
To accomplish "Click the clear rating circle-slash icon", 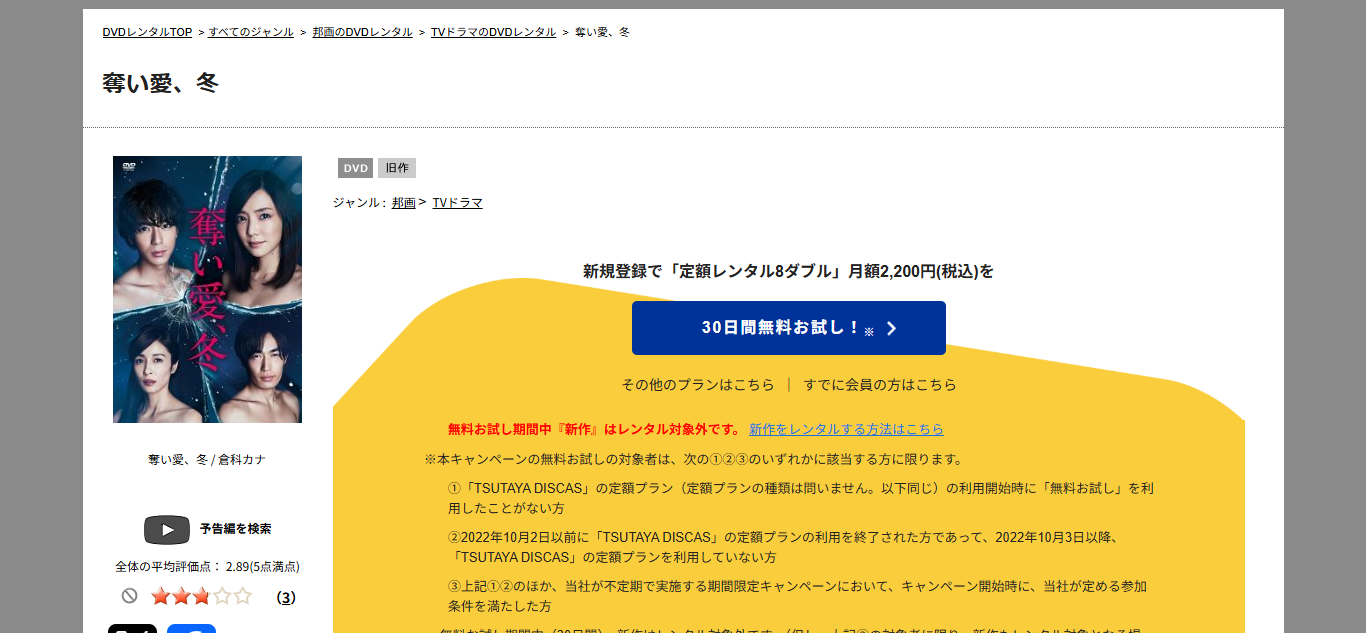I will (129, 596).
